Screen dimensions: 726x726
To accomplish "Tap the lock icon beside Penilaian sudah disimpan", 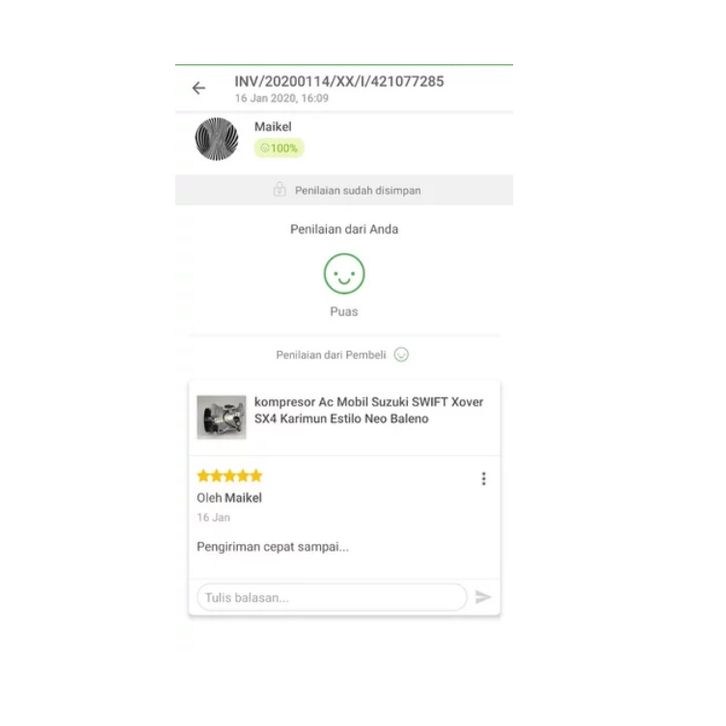I will pos(280,189).
